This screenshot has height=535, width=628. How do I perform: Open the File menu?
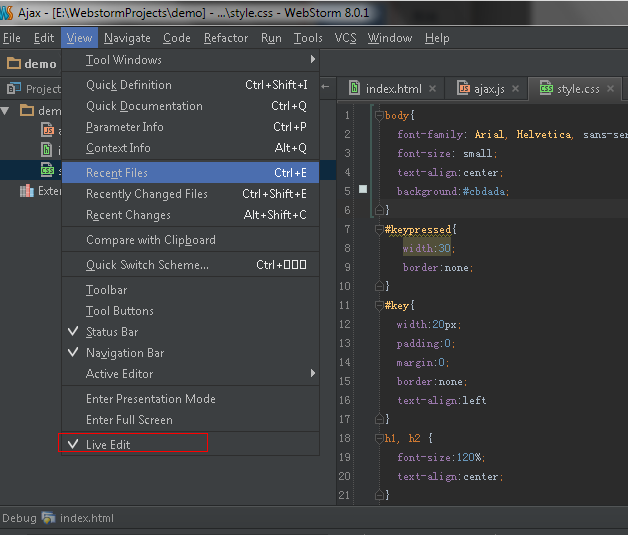click(12, 38)
